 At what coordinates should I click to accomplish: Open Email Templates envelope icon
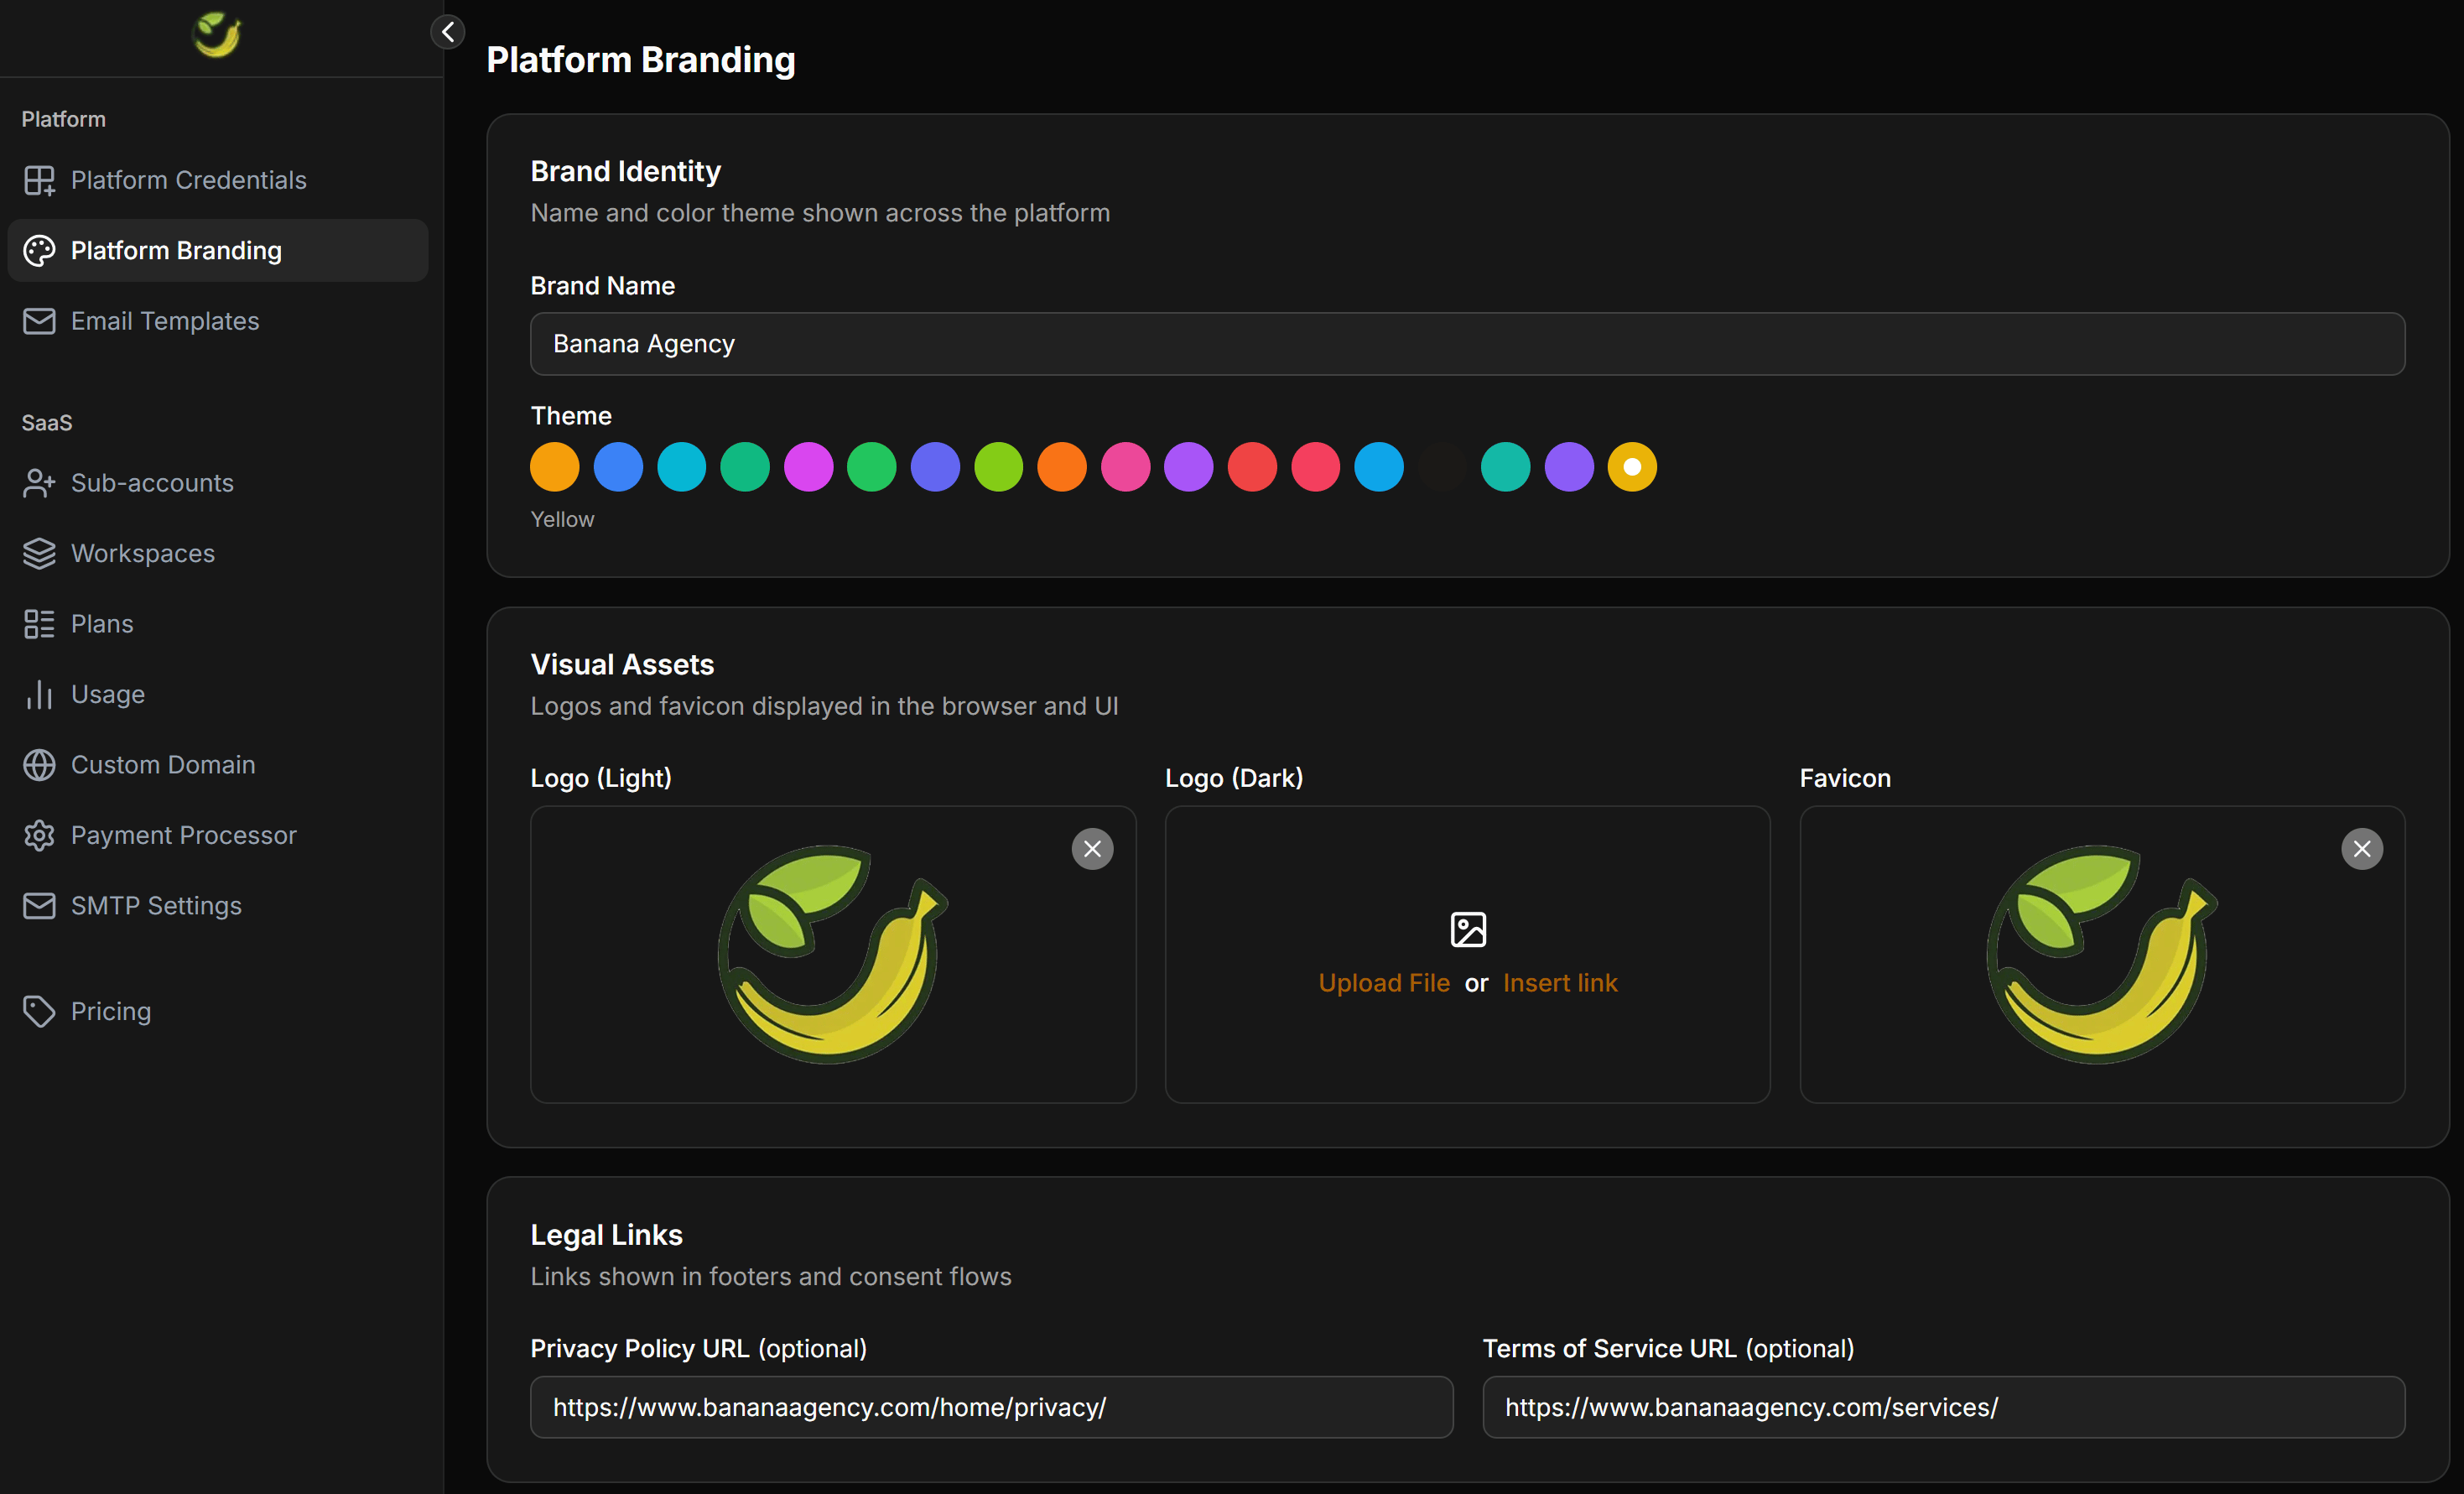39,321
